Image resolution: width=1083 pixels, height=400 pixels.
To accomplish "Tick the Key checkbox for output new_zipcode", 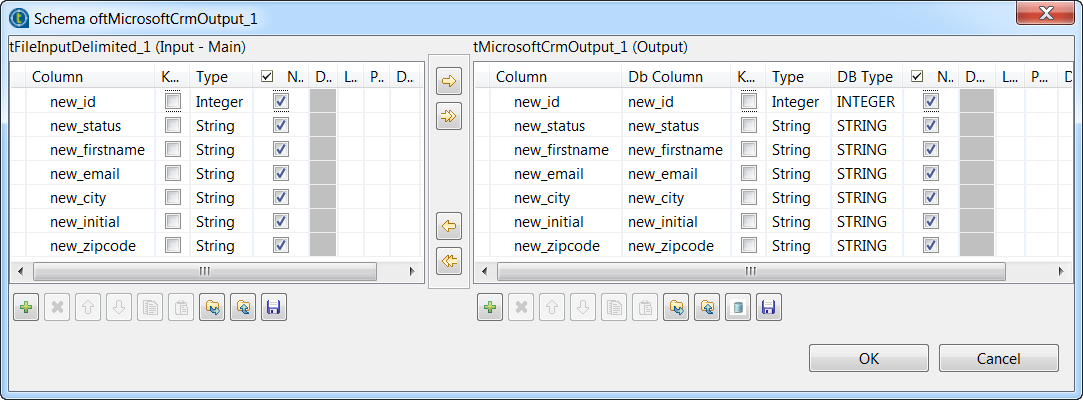I will click(x=749, y=246).
